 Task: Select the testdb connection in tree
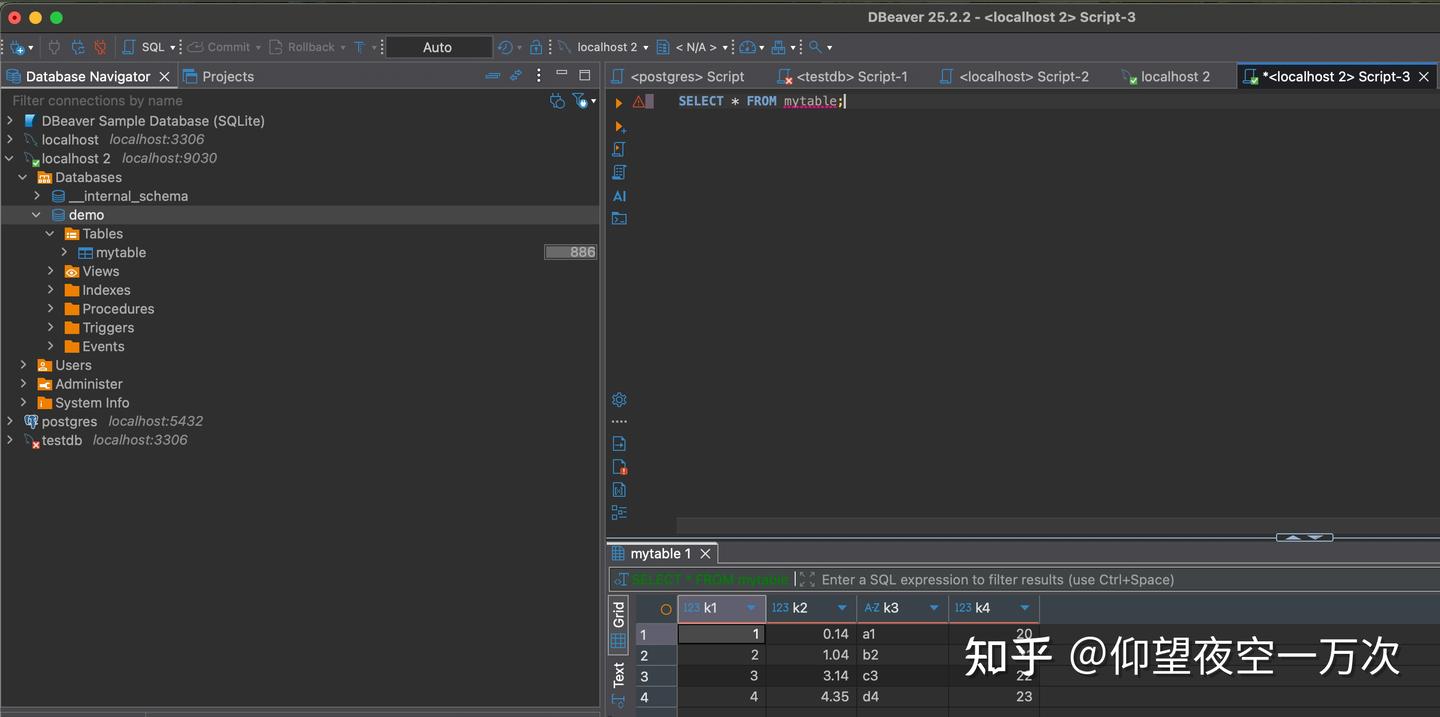(62, 440)
